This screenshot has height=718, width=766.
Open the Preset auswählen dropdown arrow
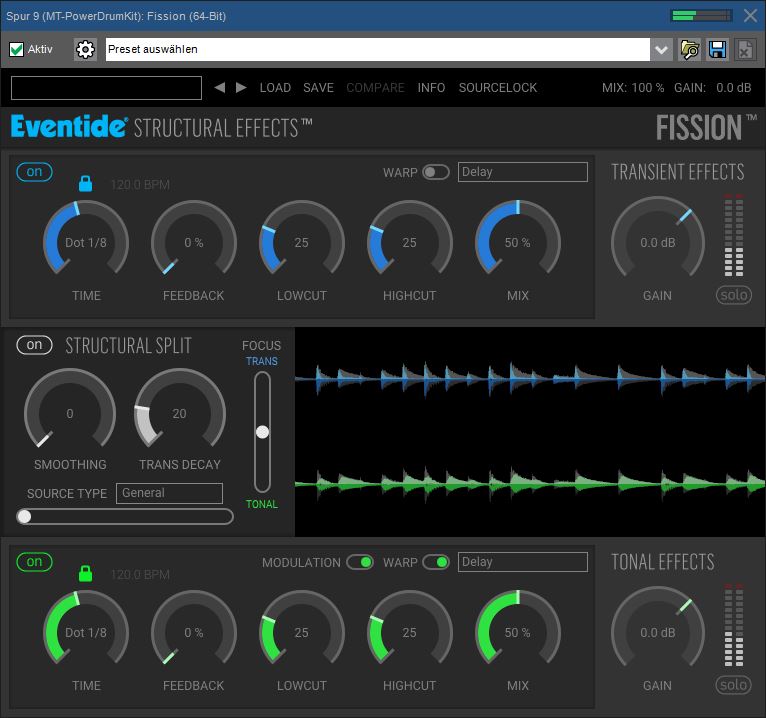pyautogui.click(x=661, y=49)
